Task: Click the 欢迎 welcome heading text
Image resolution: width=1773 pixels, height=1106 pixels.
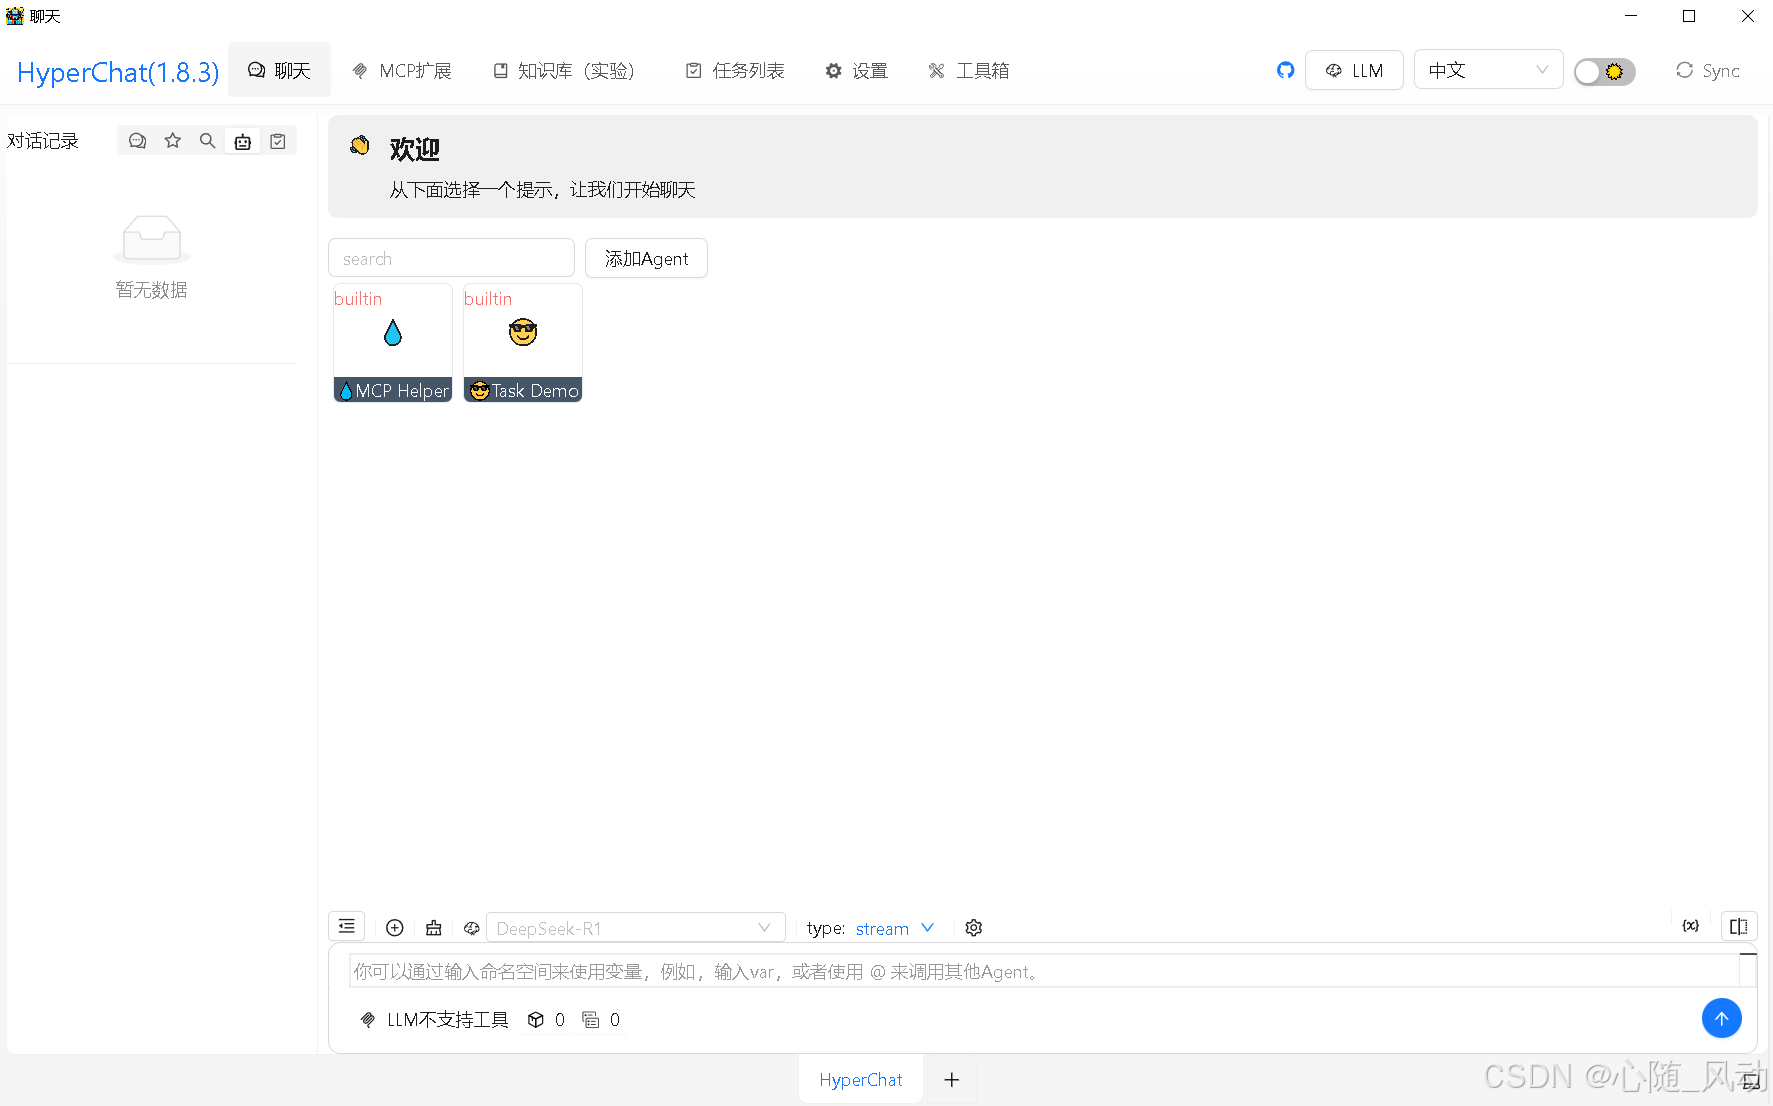Action: pyautogui.click(x=415, y=149)
